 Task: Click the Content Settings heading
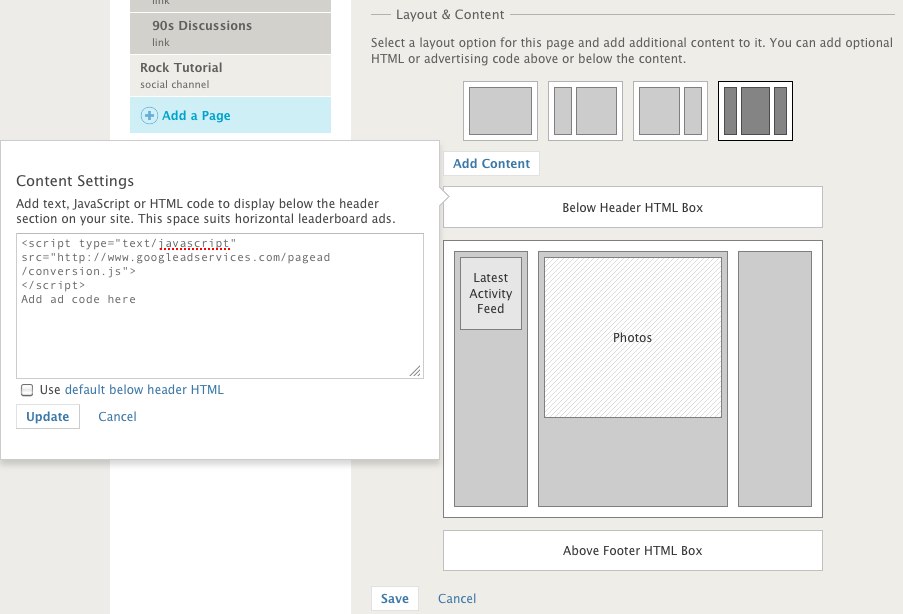(75, 181)
